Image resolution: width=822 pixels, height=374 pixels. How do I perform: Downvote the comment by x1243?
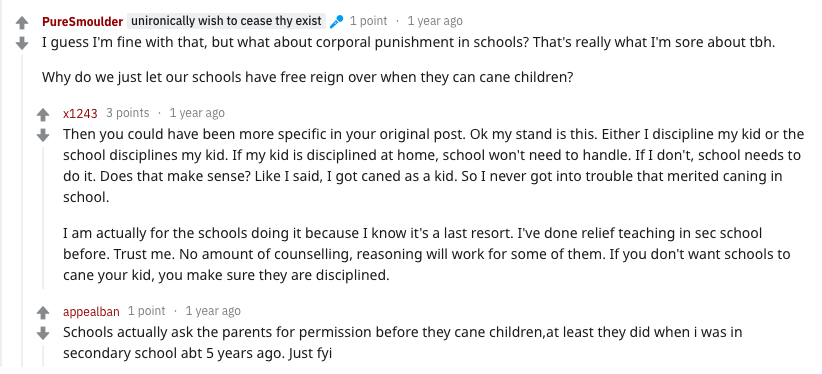pos(43,135)
